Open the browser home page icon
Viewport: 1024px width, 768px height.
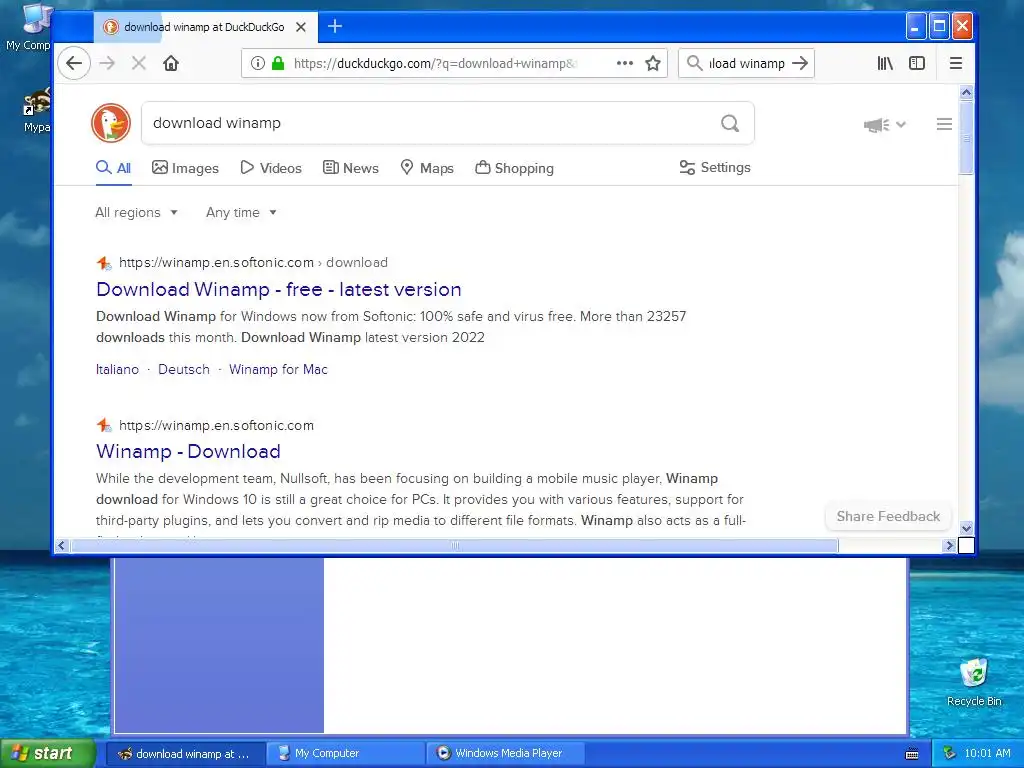coord(171,63)
